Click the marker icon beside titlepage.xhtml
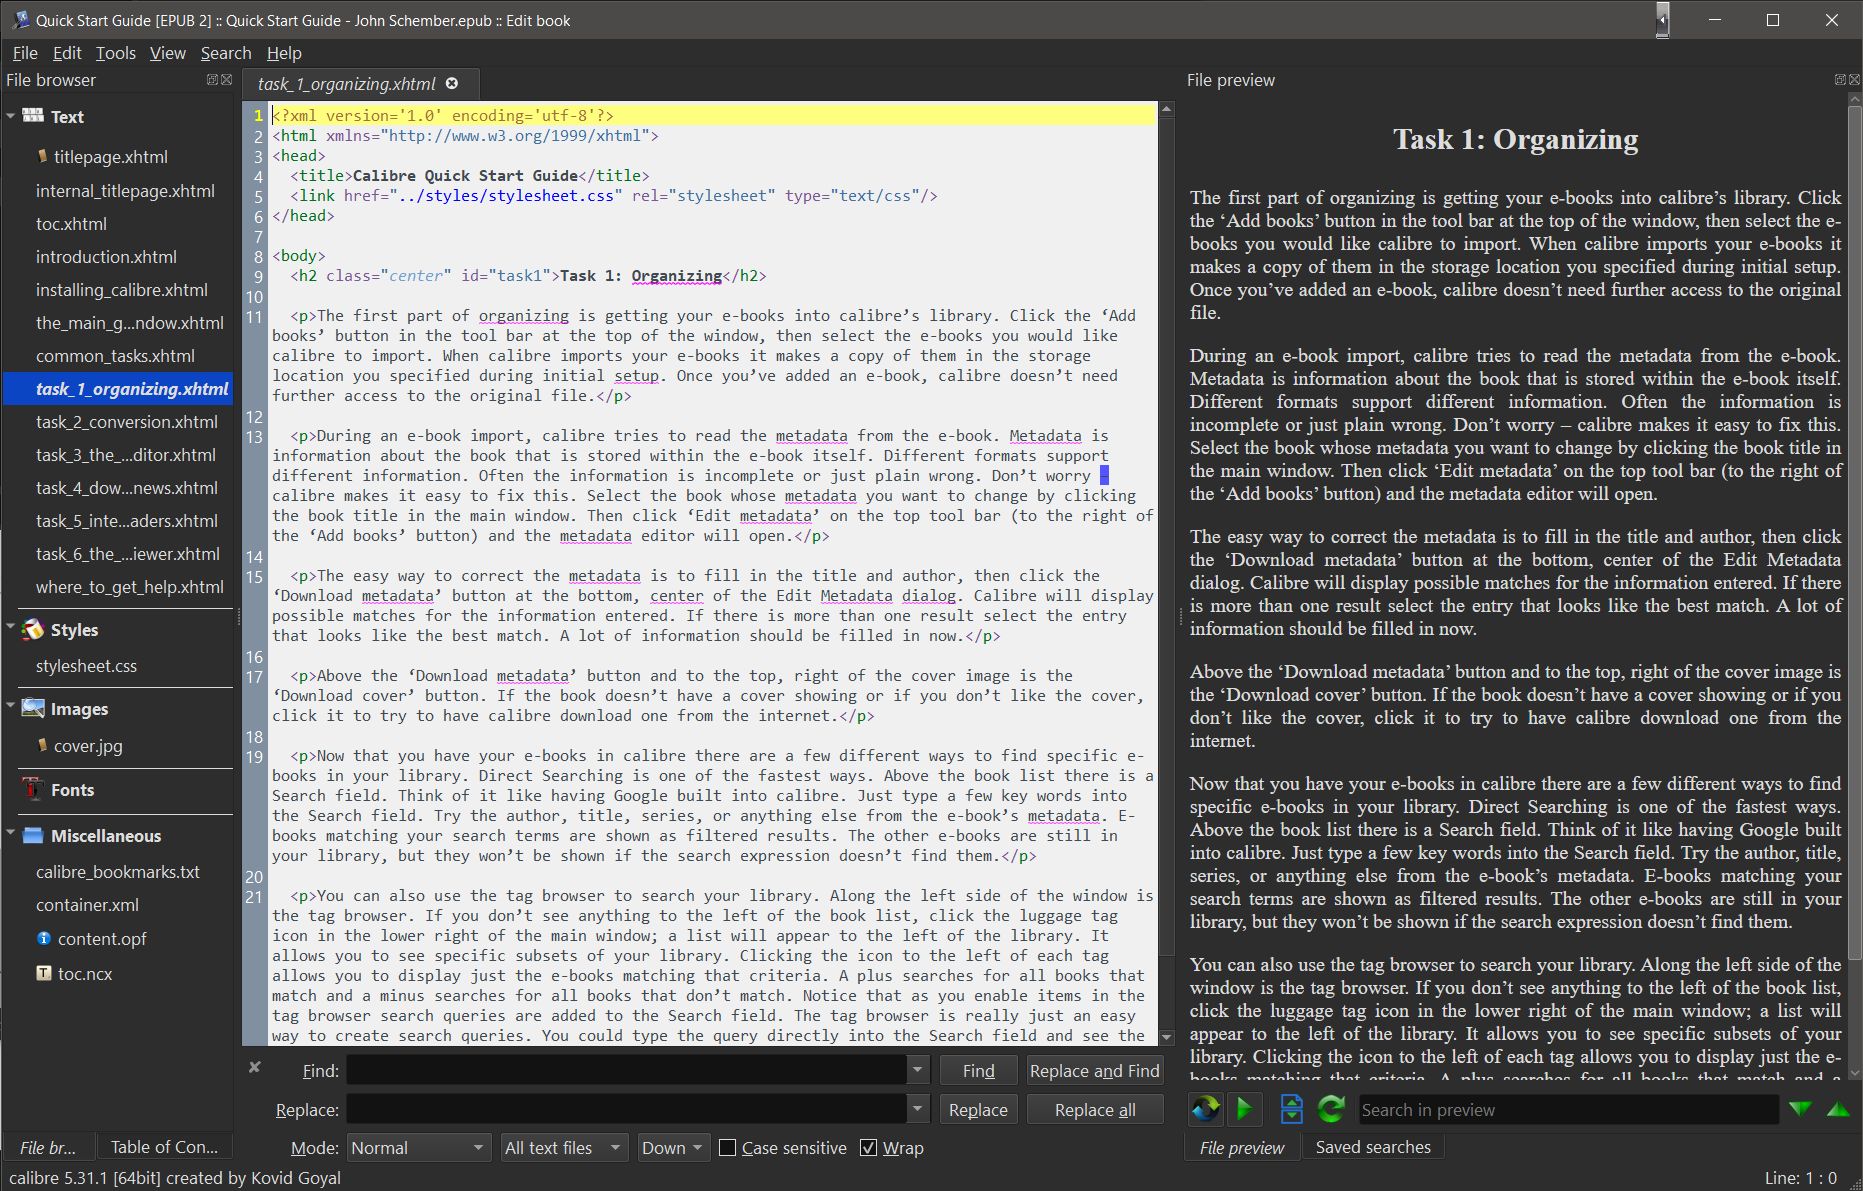The width and height of the screenshot is (1863, 1191). [42, 156]
